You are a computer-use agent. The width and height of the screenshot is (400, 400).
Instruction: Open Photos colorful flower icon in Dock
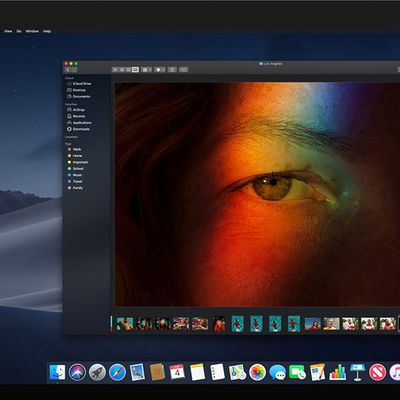pyautogui.click(x=257, y=372)
